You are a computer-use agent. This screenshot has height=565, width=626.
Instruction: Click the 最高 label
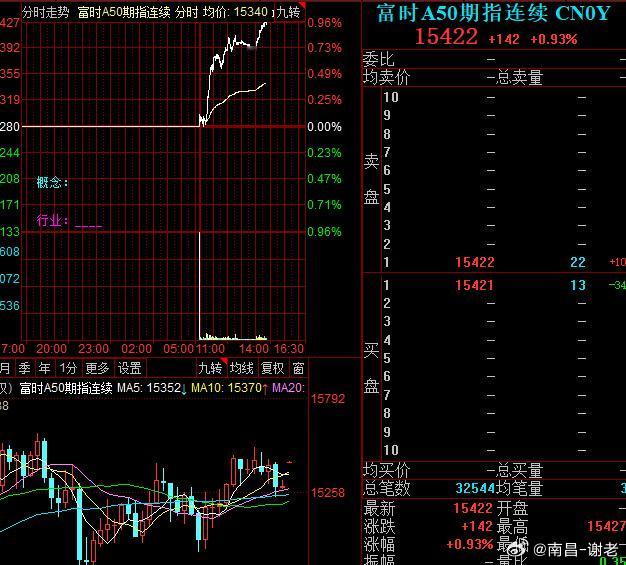point(512,527)
